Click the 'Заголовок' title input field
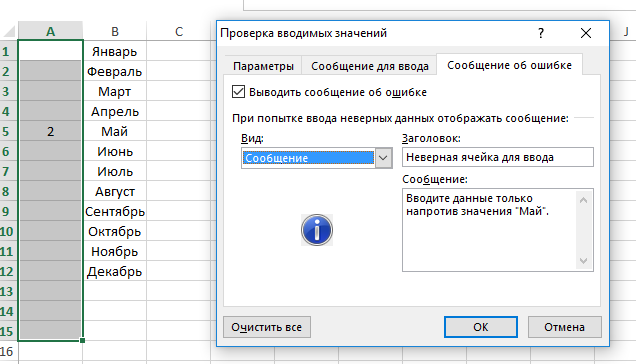Screen dimensions: 636x364 498,157
